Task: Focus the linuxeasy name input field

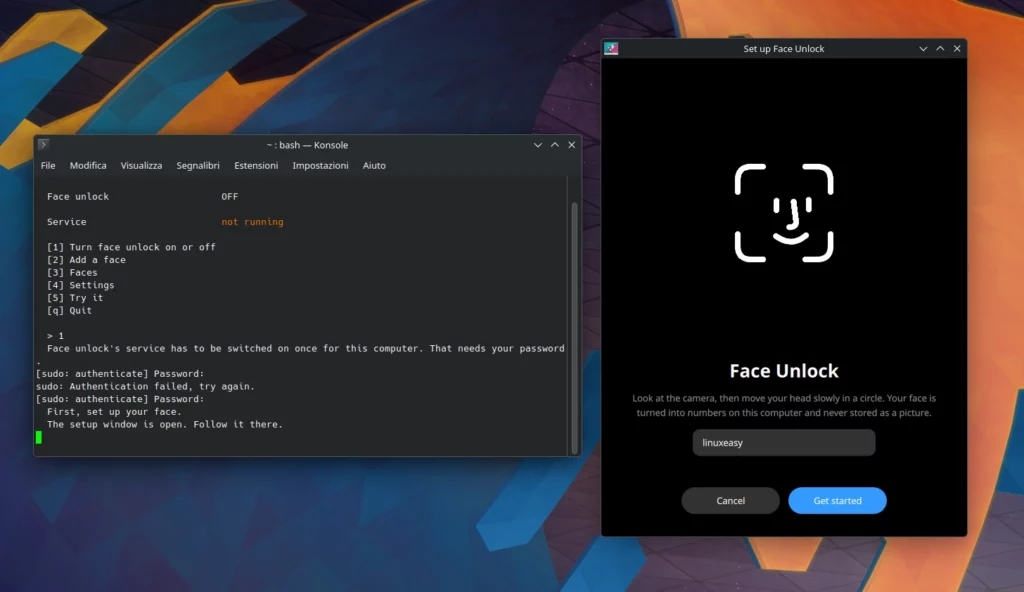Action: pyautogui.click(x=784, y=442)
